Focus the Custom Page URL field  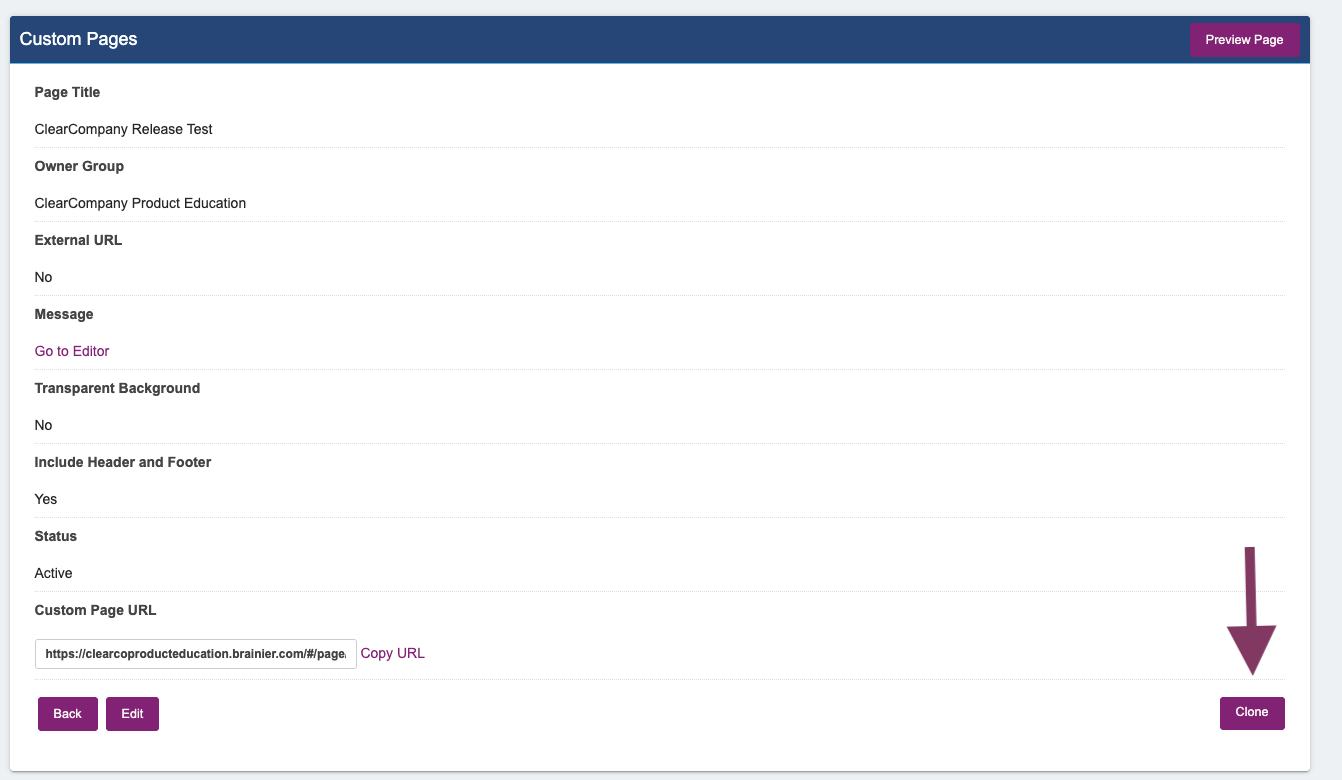196,654
